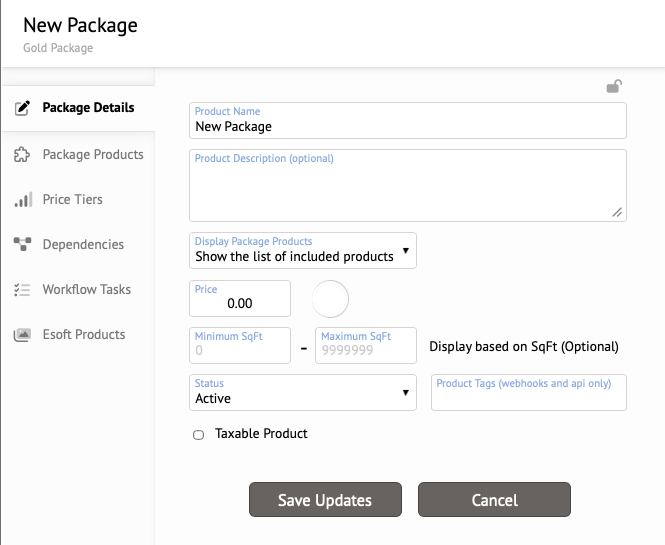The image size is (665, 545).
Task: Click the unlock padlock icon
Action: coord(614,87)
